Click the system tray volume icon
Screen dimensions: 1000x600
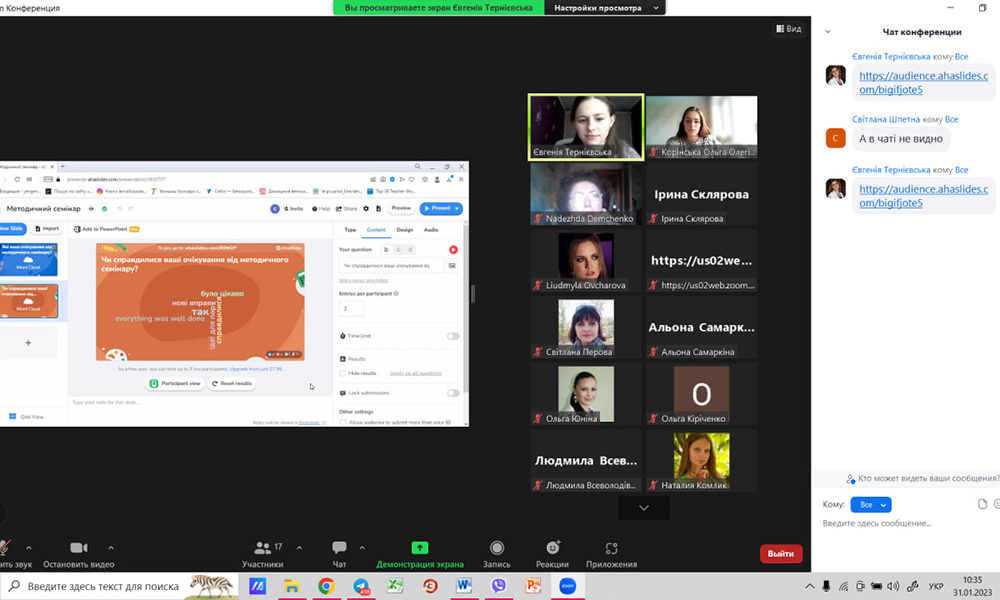[893, 586]
